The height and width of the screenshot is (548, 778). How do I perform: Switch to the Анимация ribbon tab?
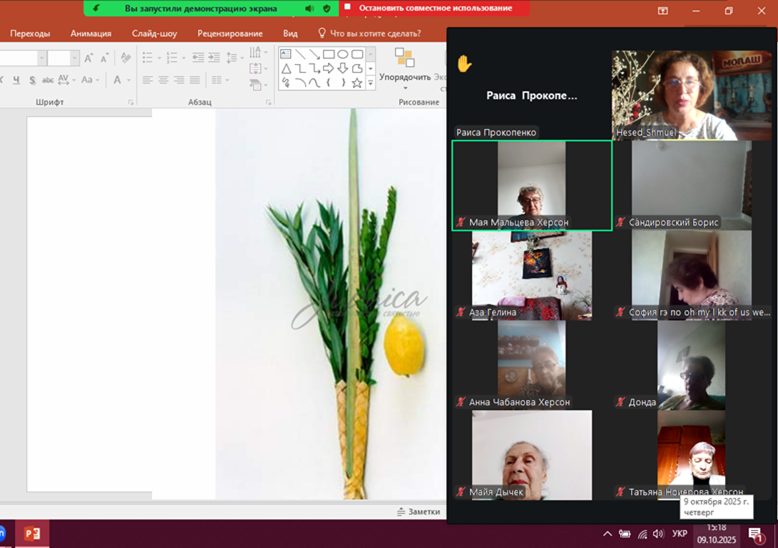pos(90,33)
